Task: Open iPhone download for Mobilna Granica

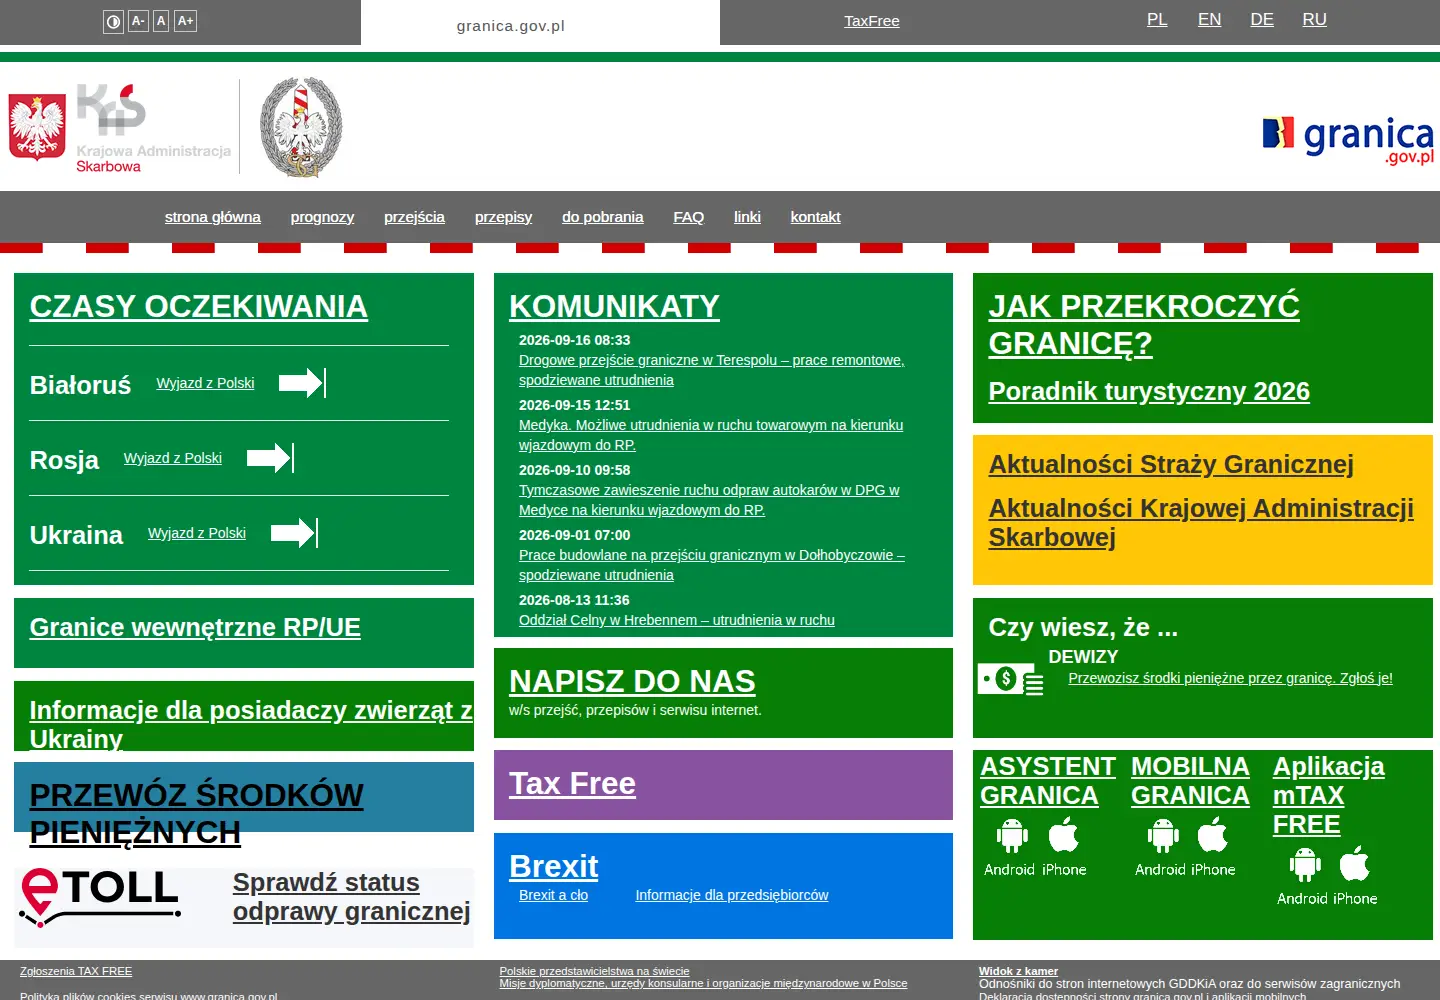Action: (1213, 847)
